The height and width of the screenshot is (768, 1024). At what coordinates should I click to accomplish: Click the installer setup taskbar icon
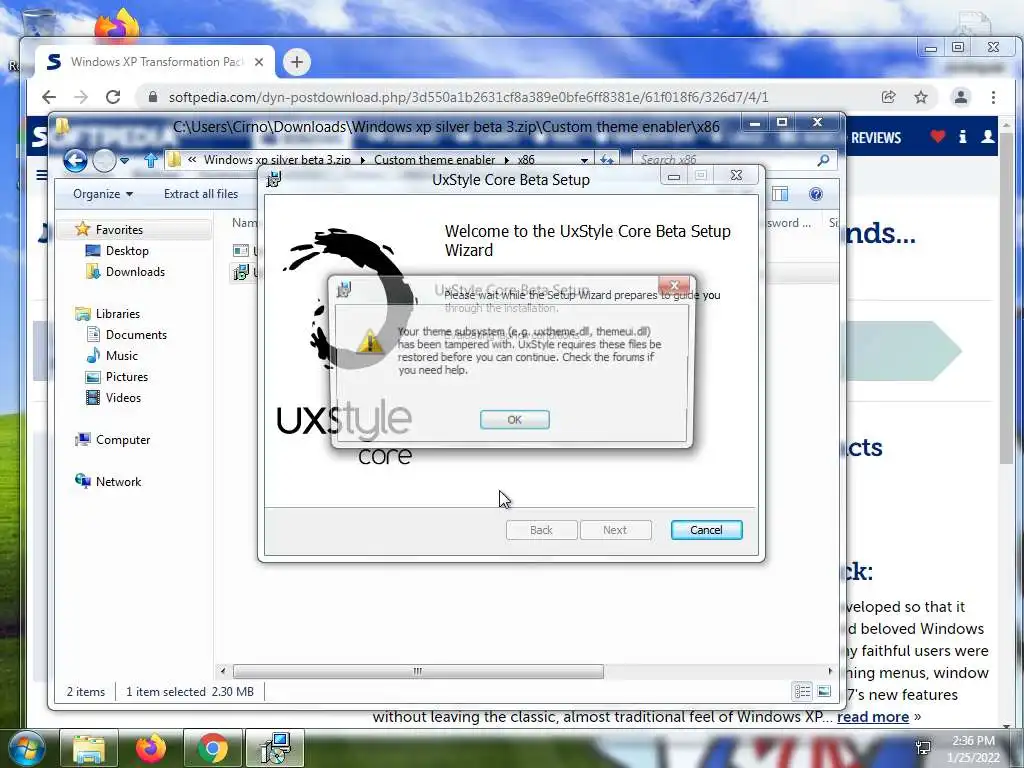click(x=275, y=748)
